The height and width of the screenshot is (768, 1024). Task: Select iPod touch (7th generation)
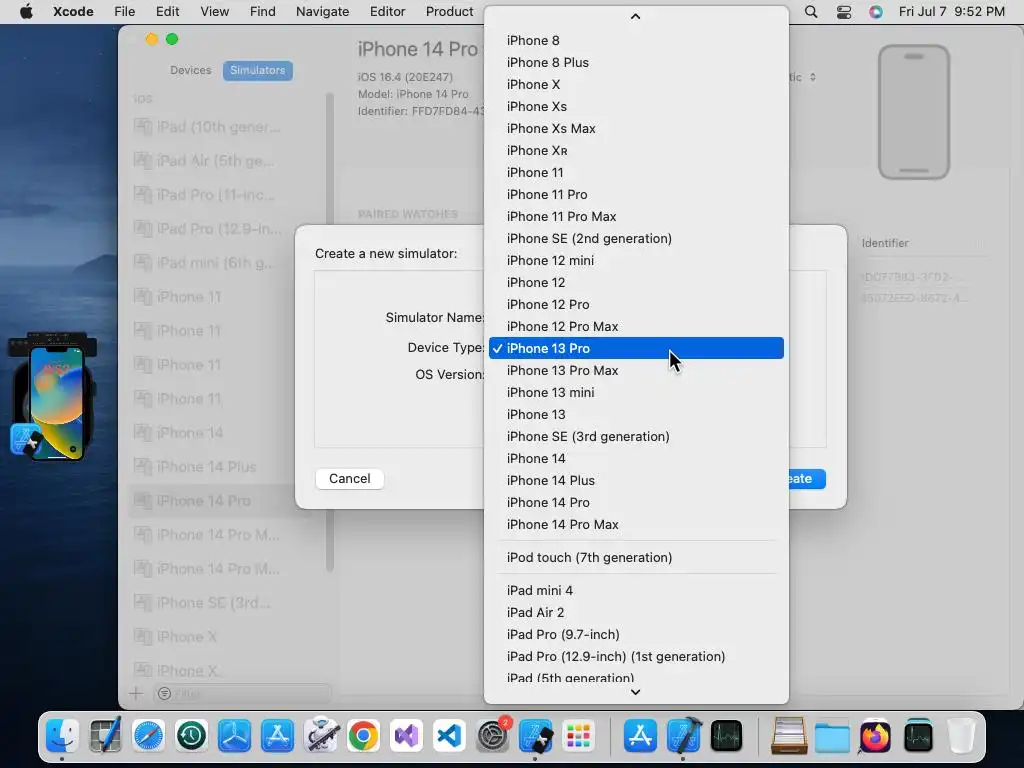pos(636,558)
